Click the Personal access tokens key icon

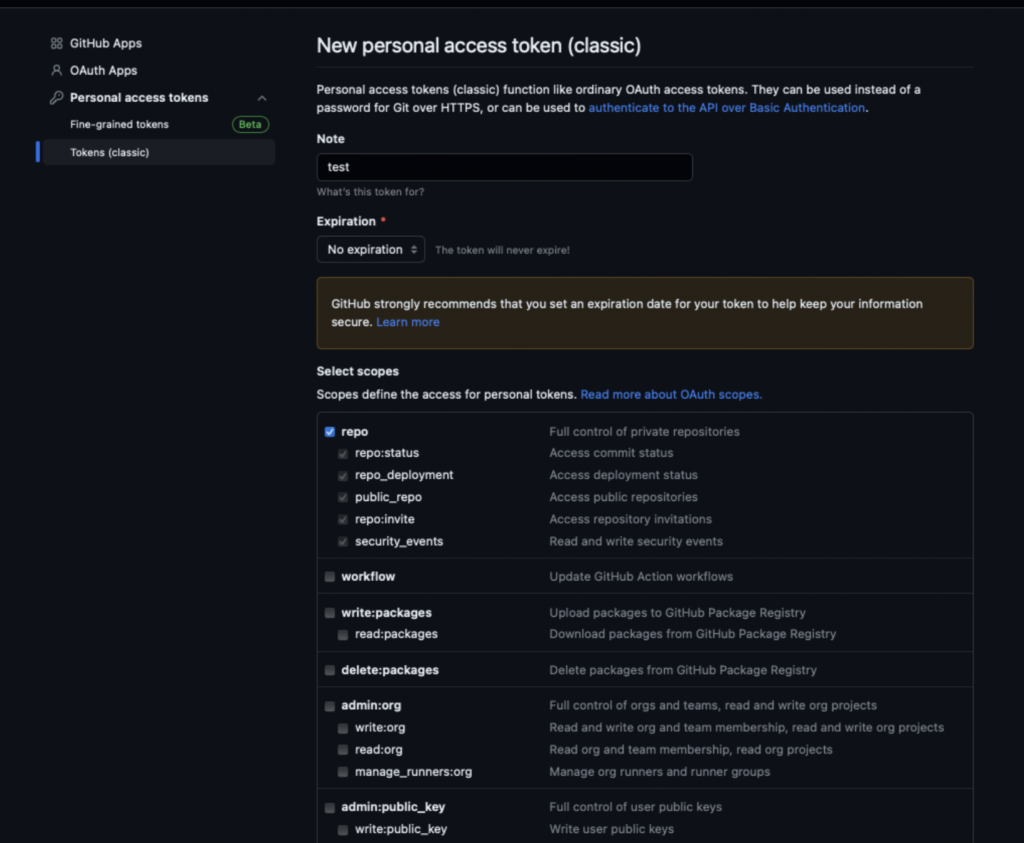(x=56, y=98)
